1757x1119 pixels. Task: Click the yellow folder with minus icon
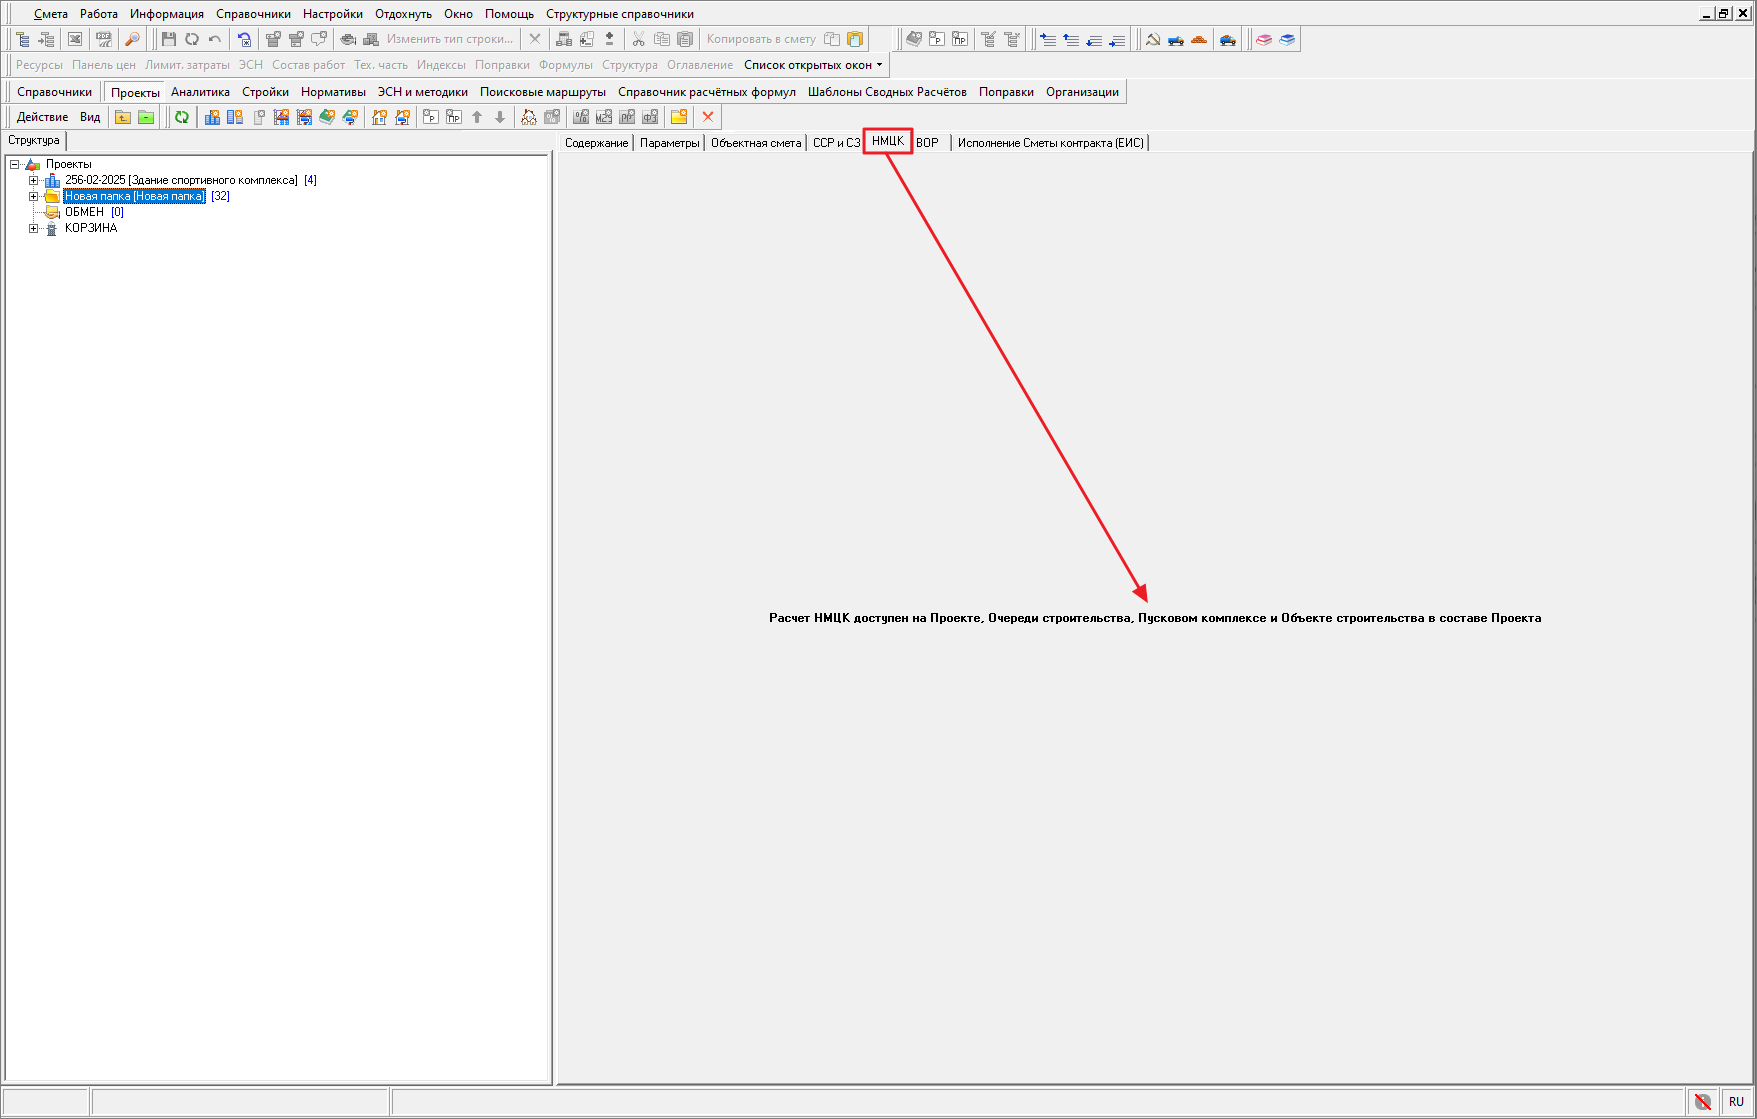[146, 117]
